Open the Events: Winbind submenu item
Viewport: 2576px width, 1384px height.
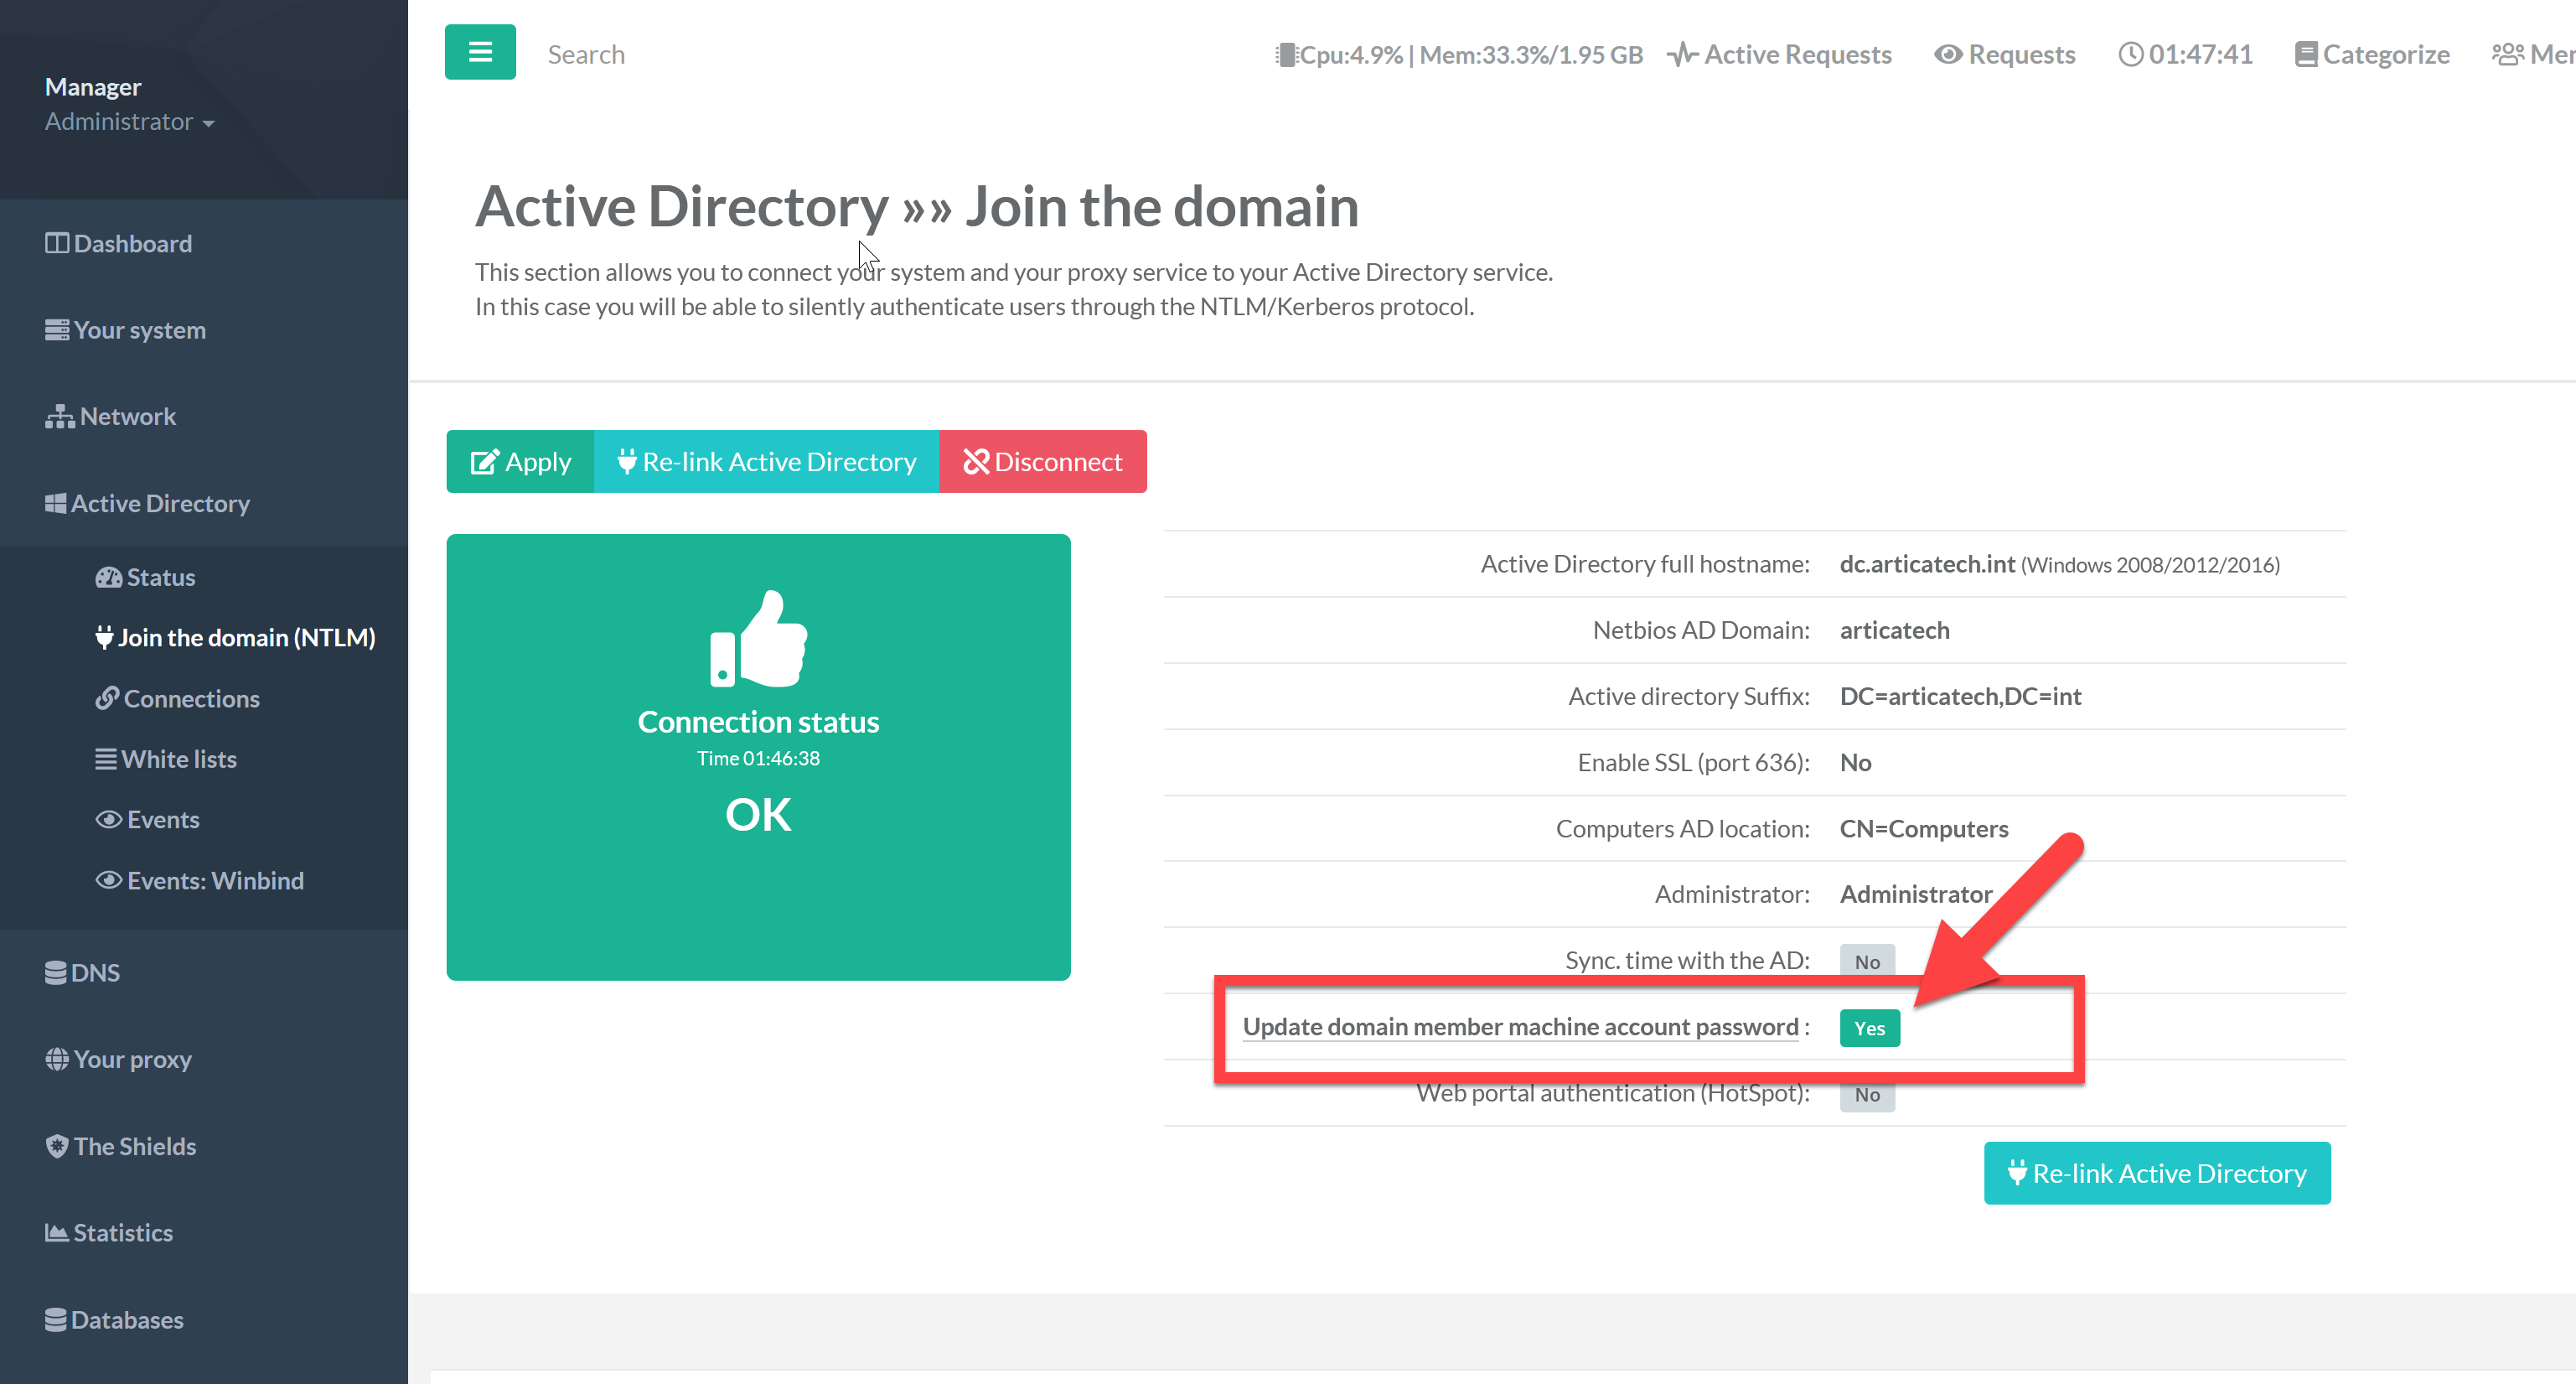(214, 880)
